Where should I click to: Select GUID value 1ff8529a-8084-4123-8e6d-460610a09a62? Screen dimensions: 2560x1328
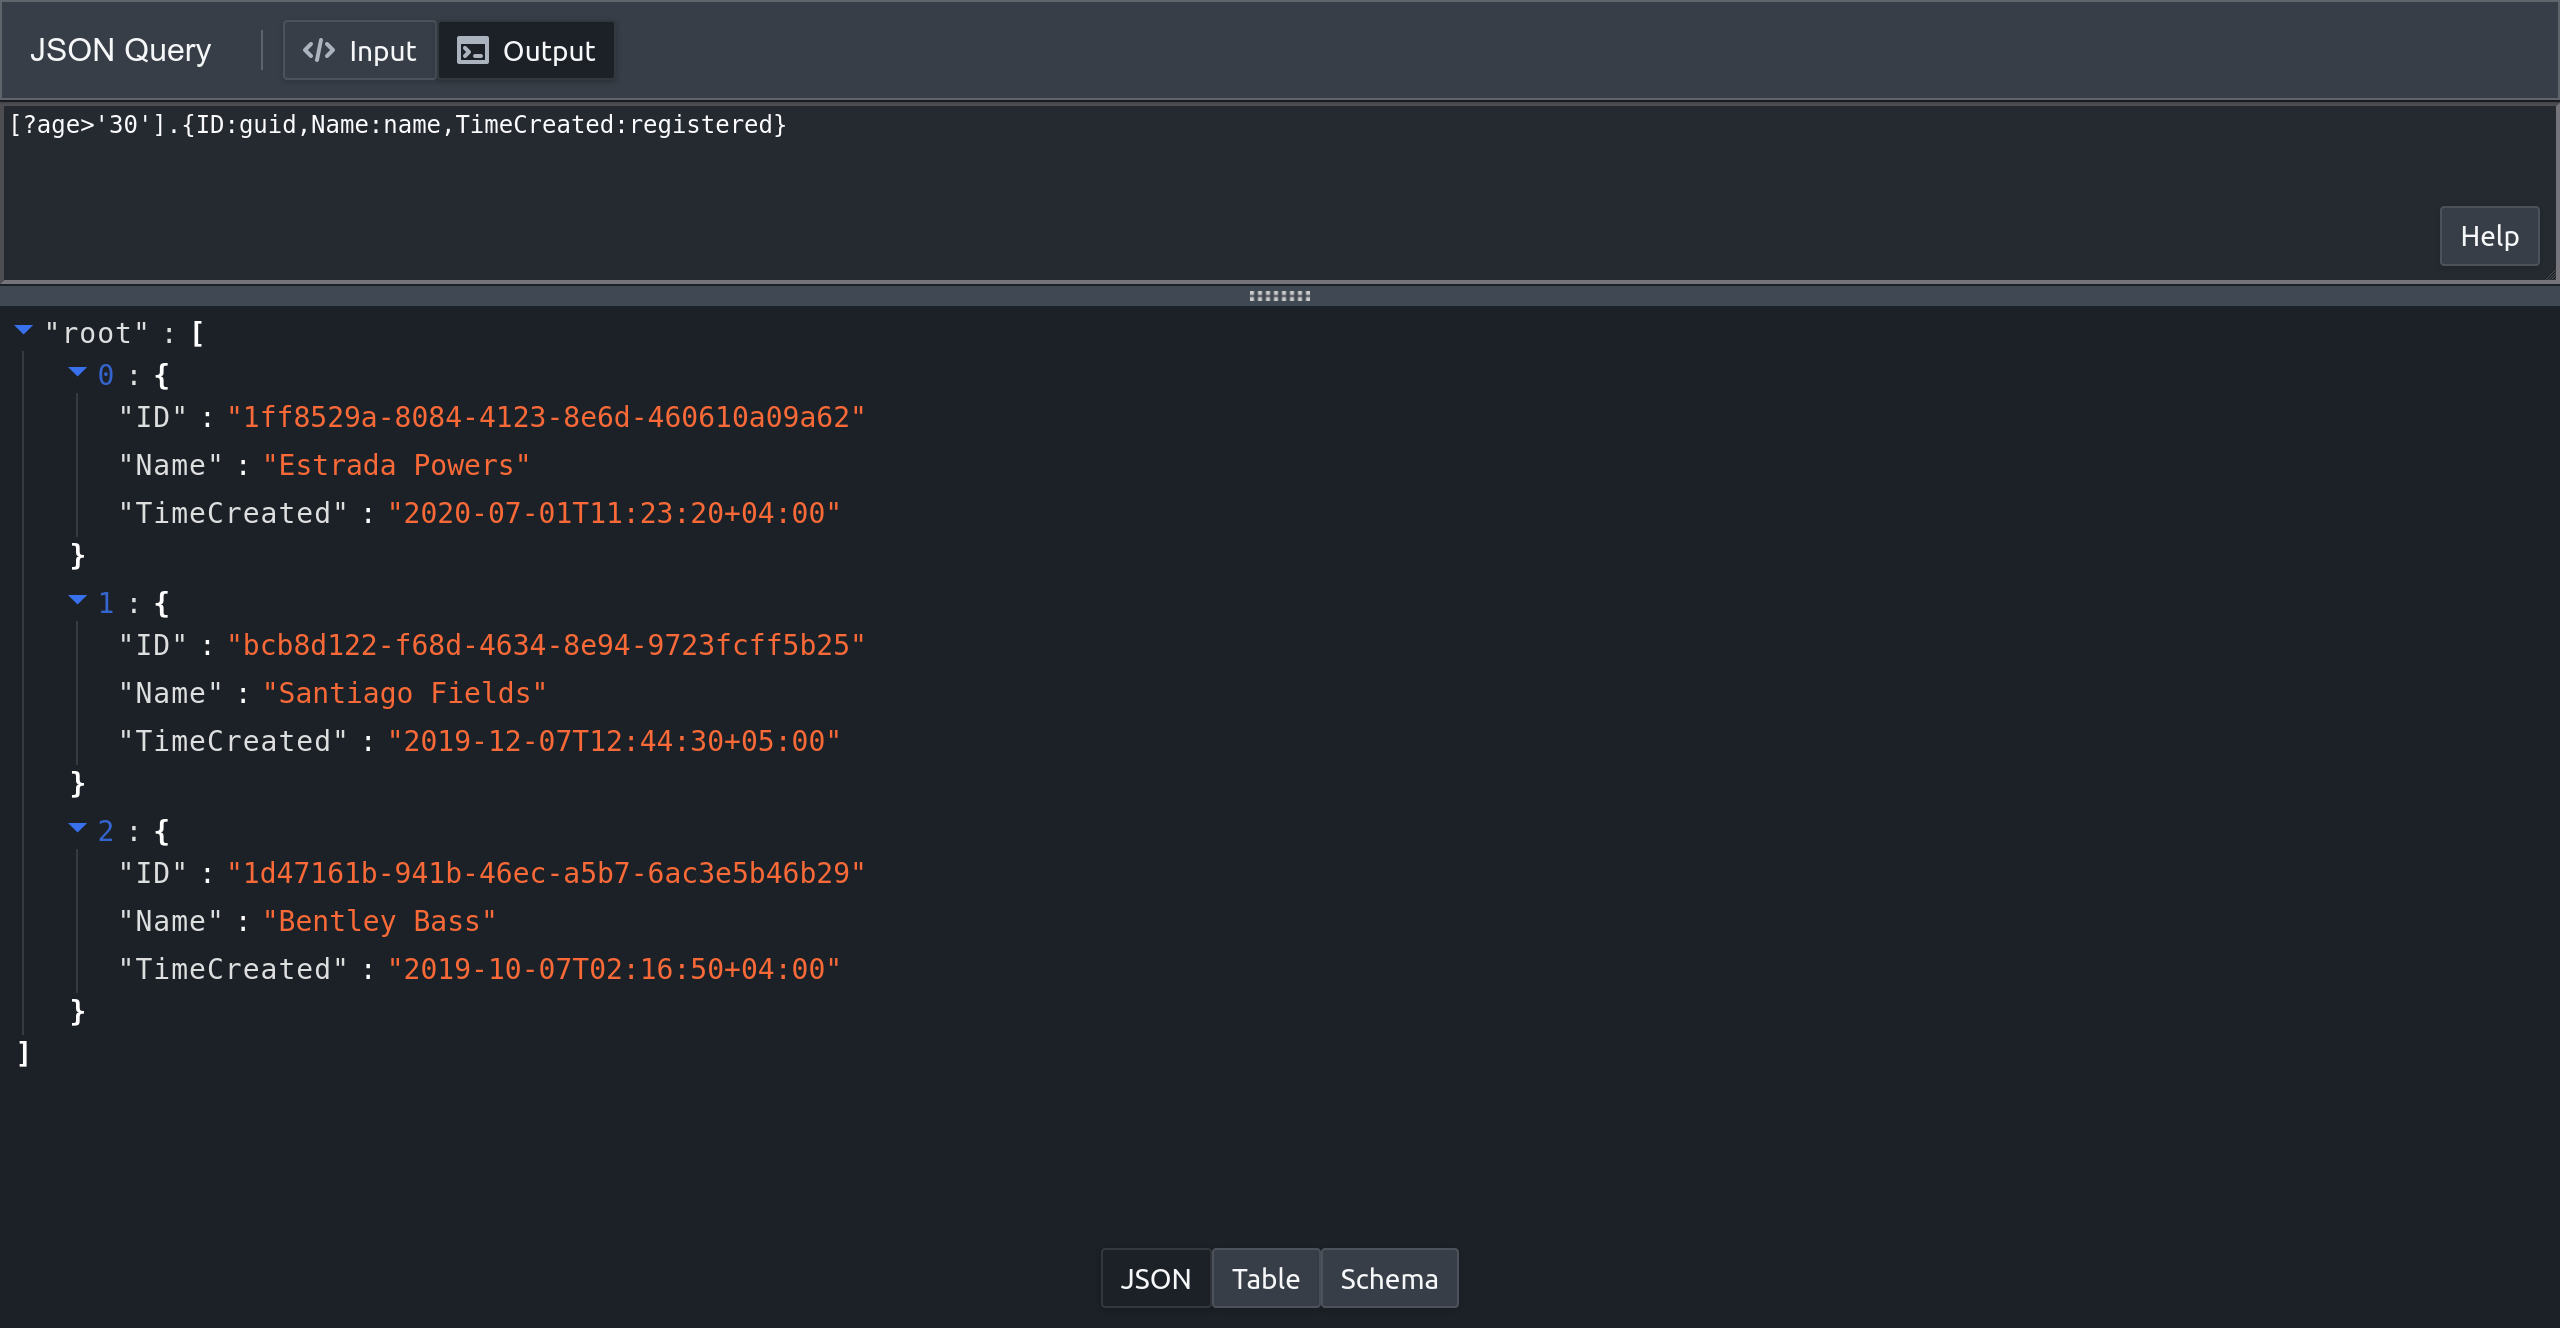point(546,417)
